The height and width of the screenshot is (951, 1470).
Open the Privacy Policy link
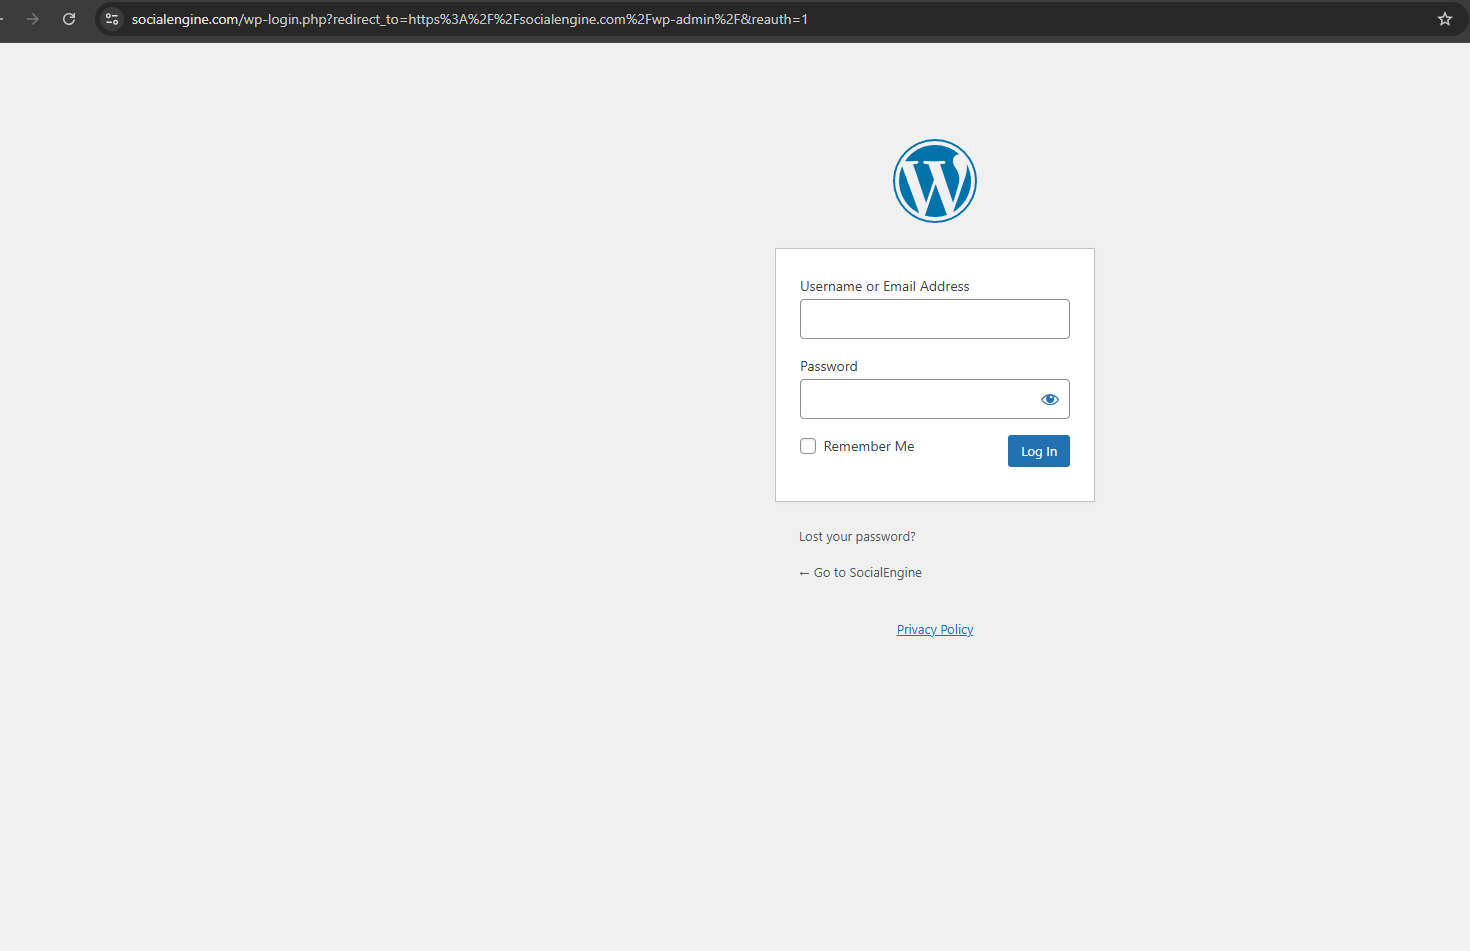[935, 630]
